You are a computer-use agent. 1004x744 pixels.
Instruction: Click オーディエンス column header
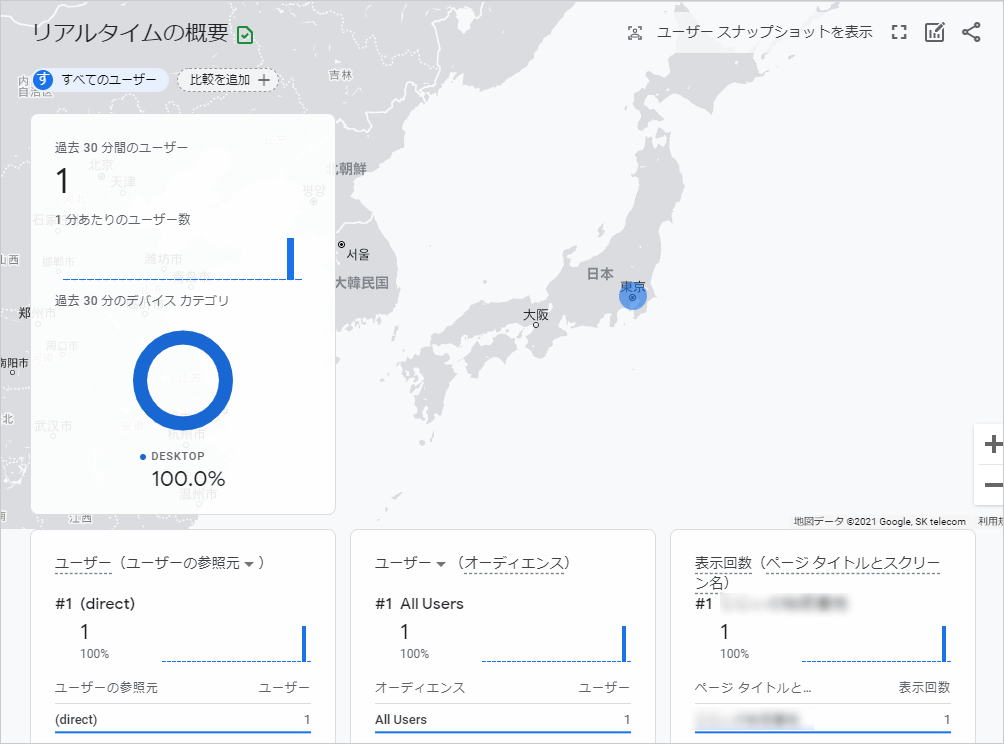[x=420, y=688]
